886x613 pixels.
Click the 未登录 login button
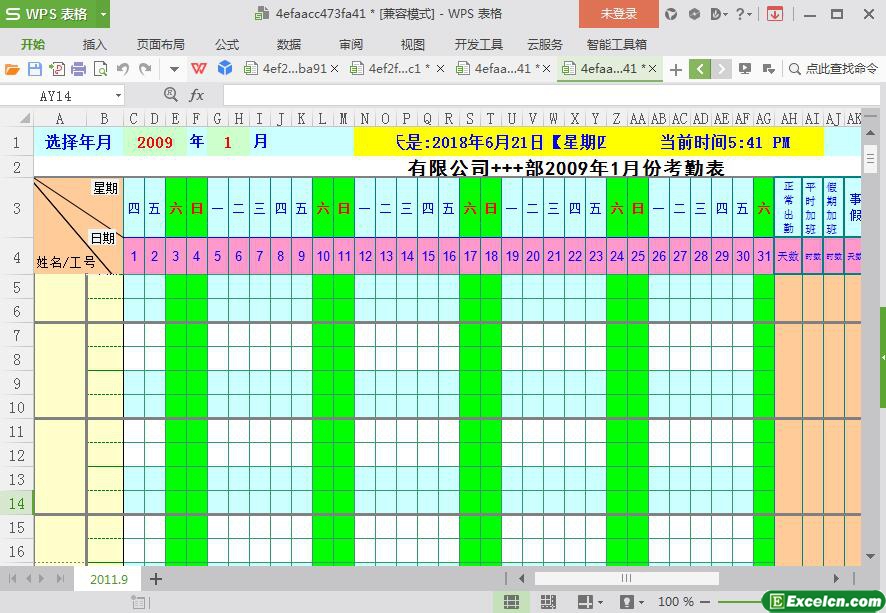point(618,14)
